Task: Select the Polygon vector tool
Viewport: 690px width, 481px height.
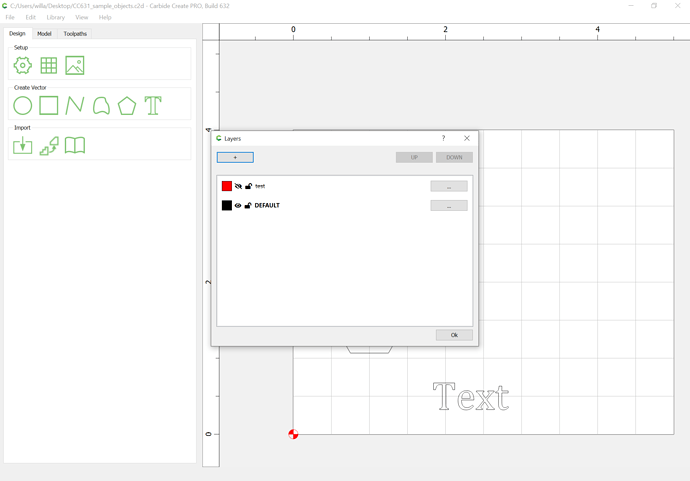Action: click(x=127, y=106)
